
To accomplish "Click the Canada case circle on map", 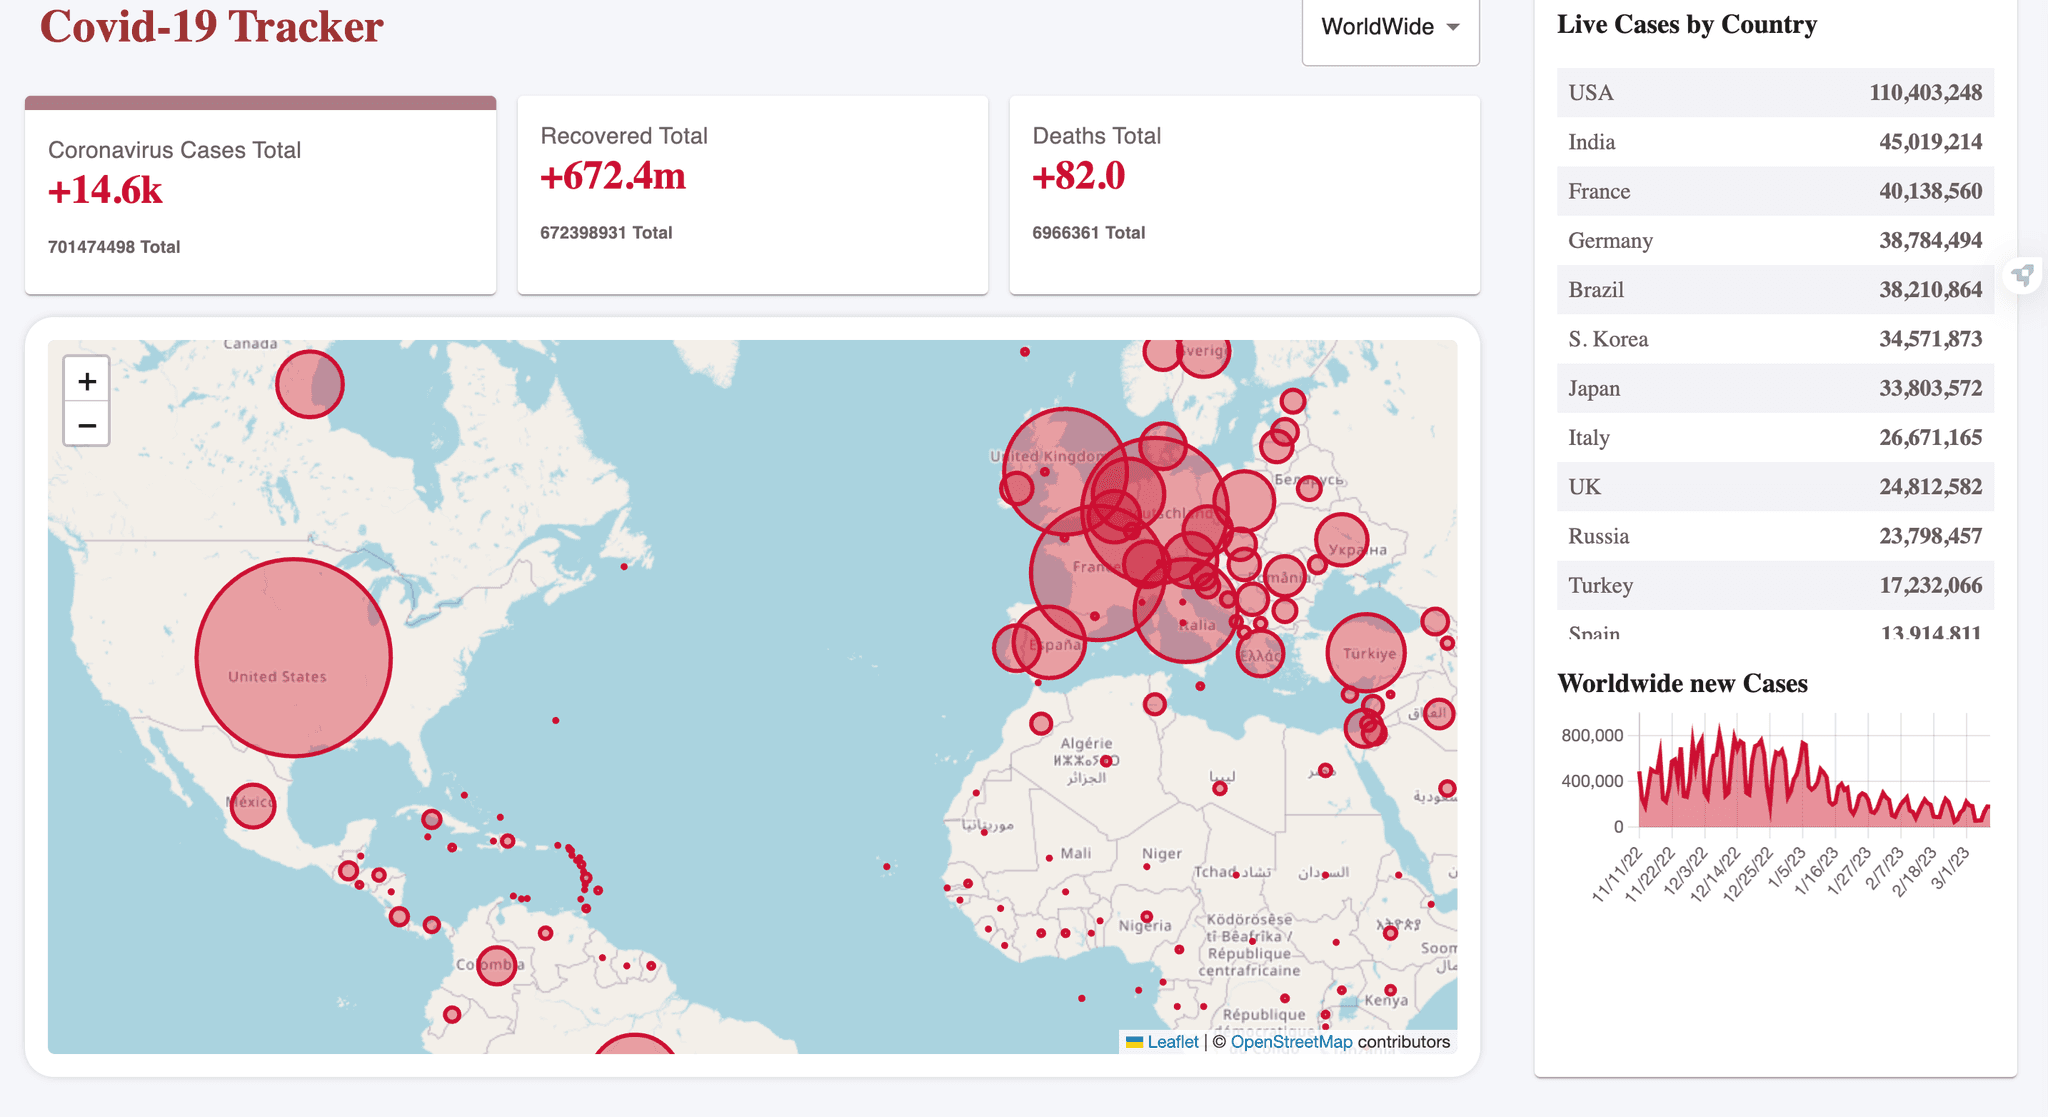I will (310, 384).
